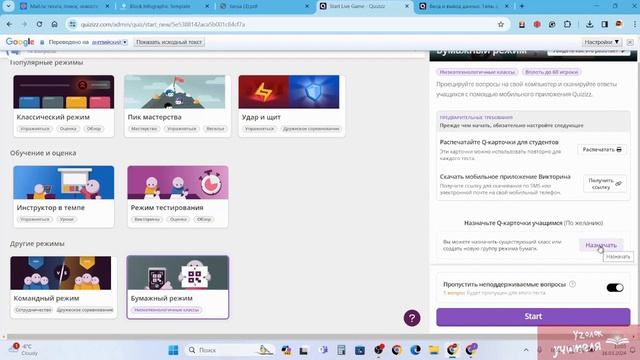Close the Google Translate bar
This screenshot has width=640, height=360.
click(x=630, y=42)
